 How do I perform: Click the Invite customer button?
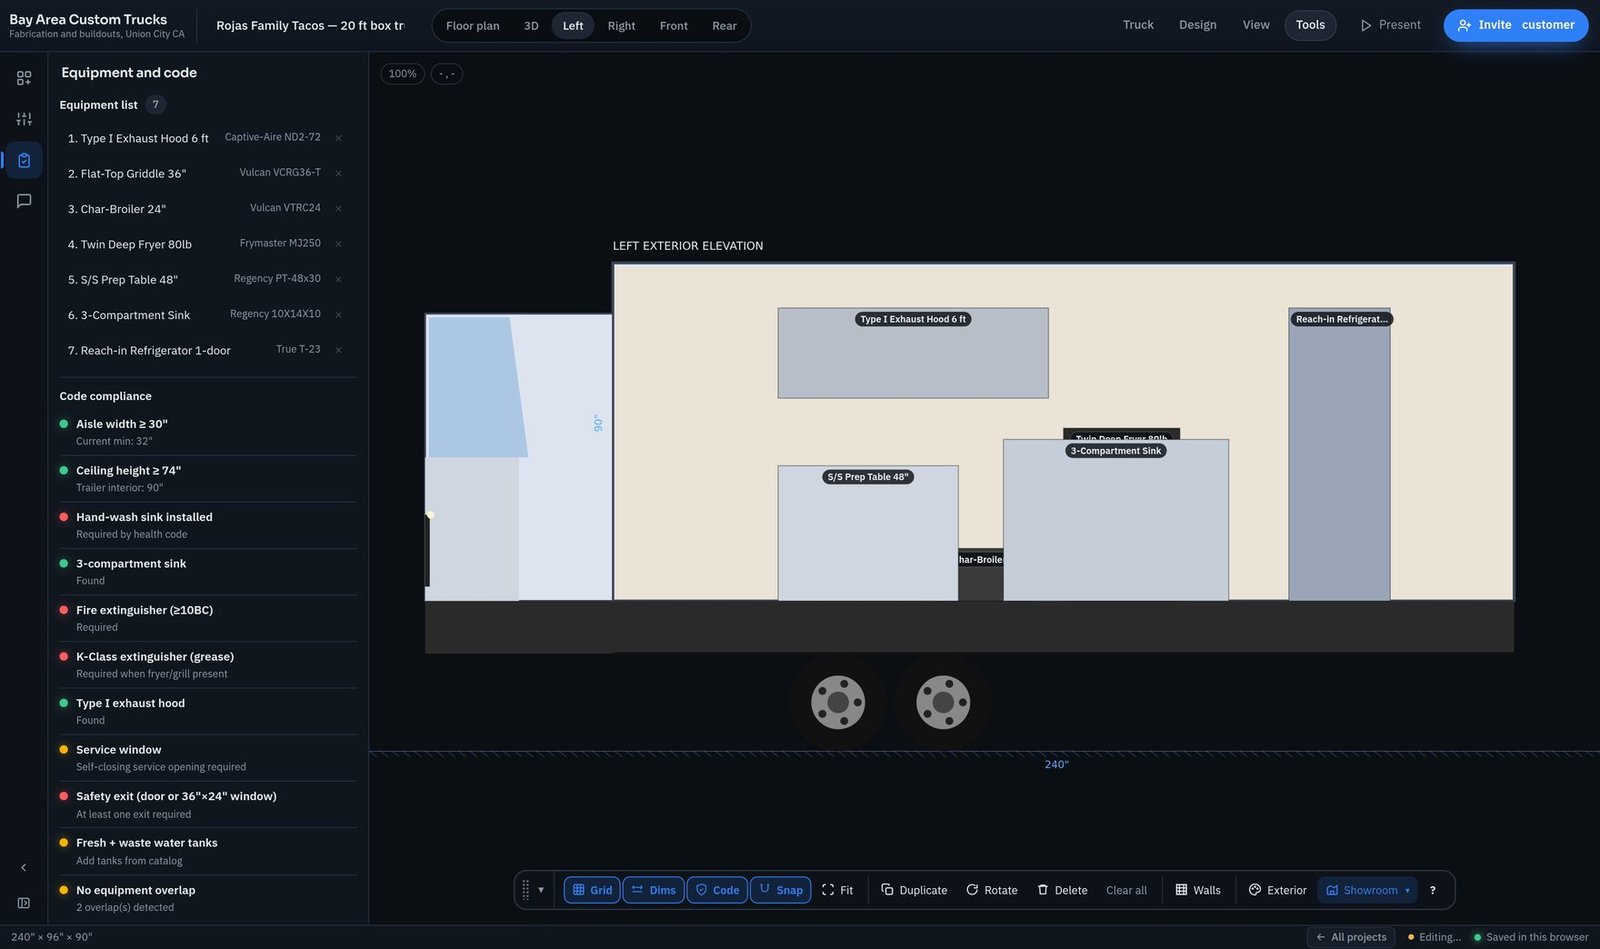1516,25
